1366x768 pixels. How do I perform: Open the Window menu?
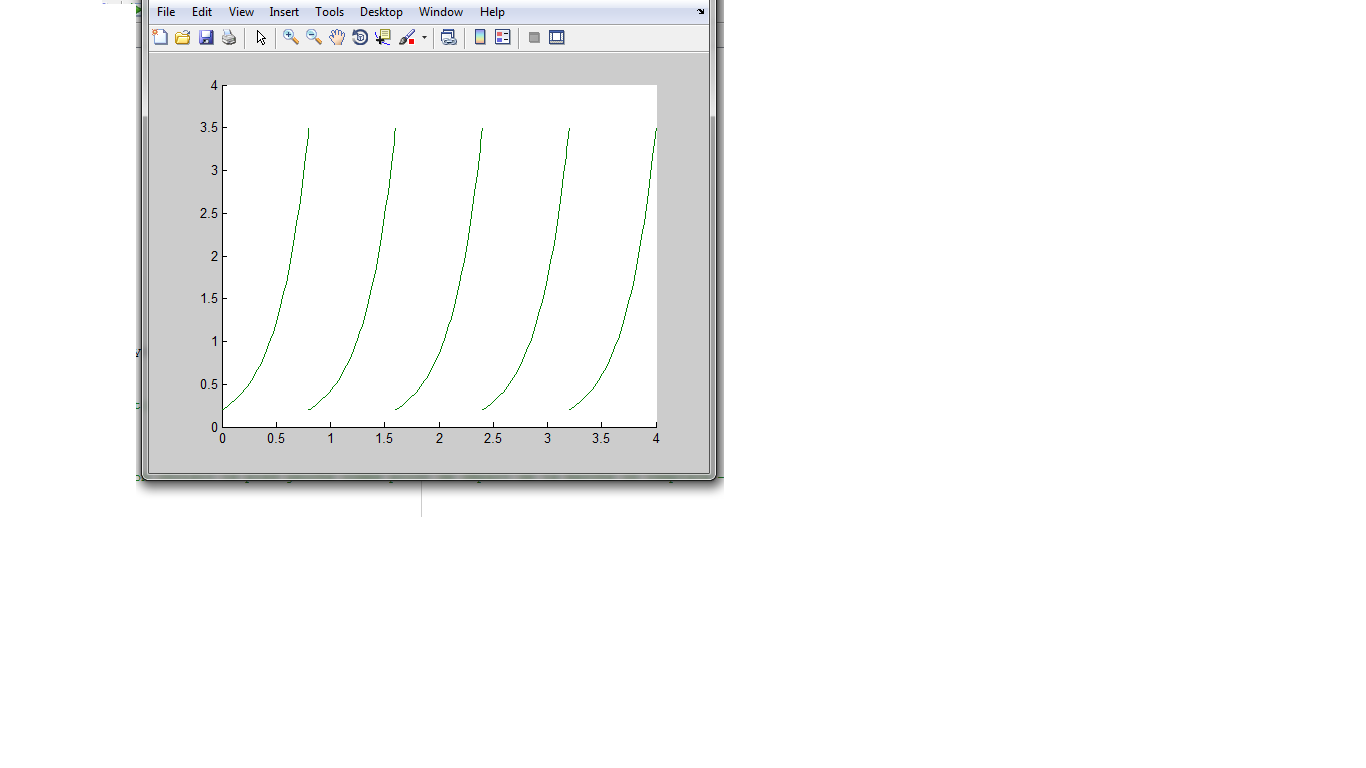[x=441, y=12]
